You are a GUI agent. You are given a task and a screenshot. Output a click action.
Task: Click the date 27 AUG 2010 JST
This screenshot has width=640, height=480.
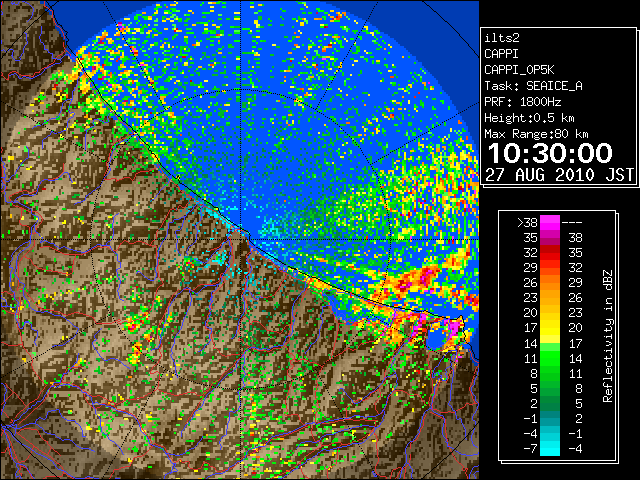[559, 175]
